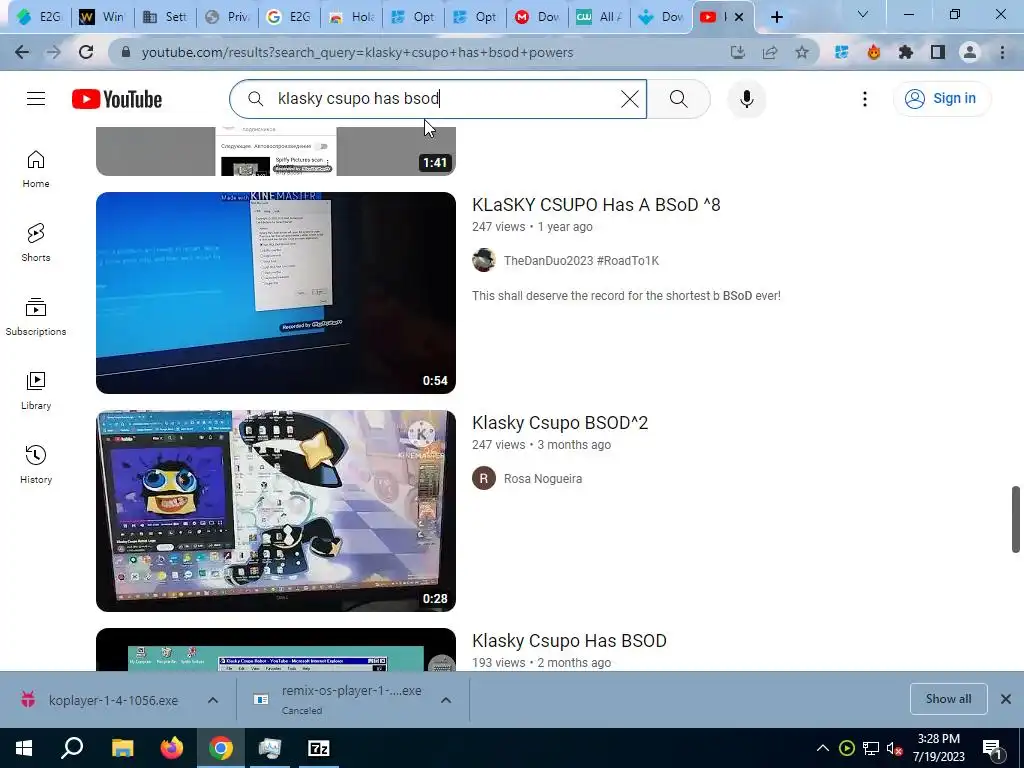Switch to the Win tab
The height and width of the screenshot is (768, 1024).
(x=102, y=17)
